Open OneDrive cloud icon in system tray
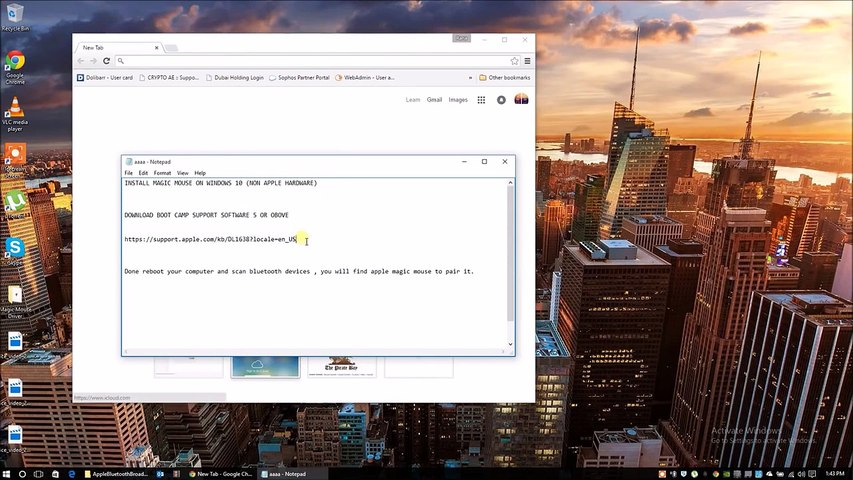This screenshot has height=480, width=853. (769, 474)
